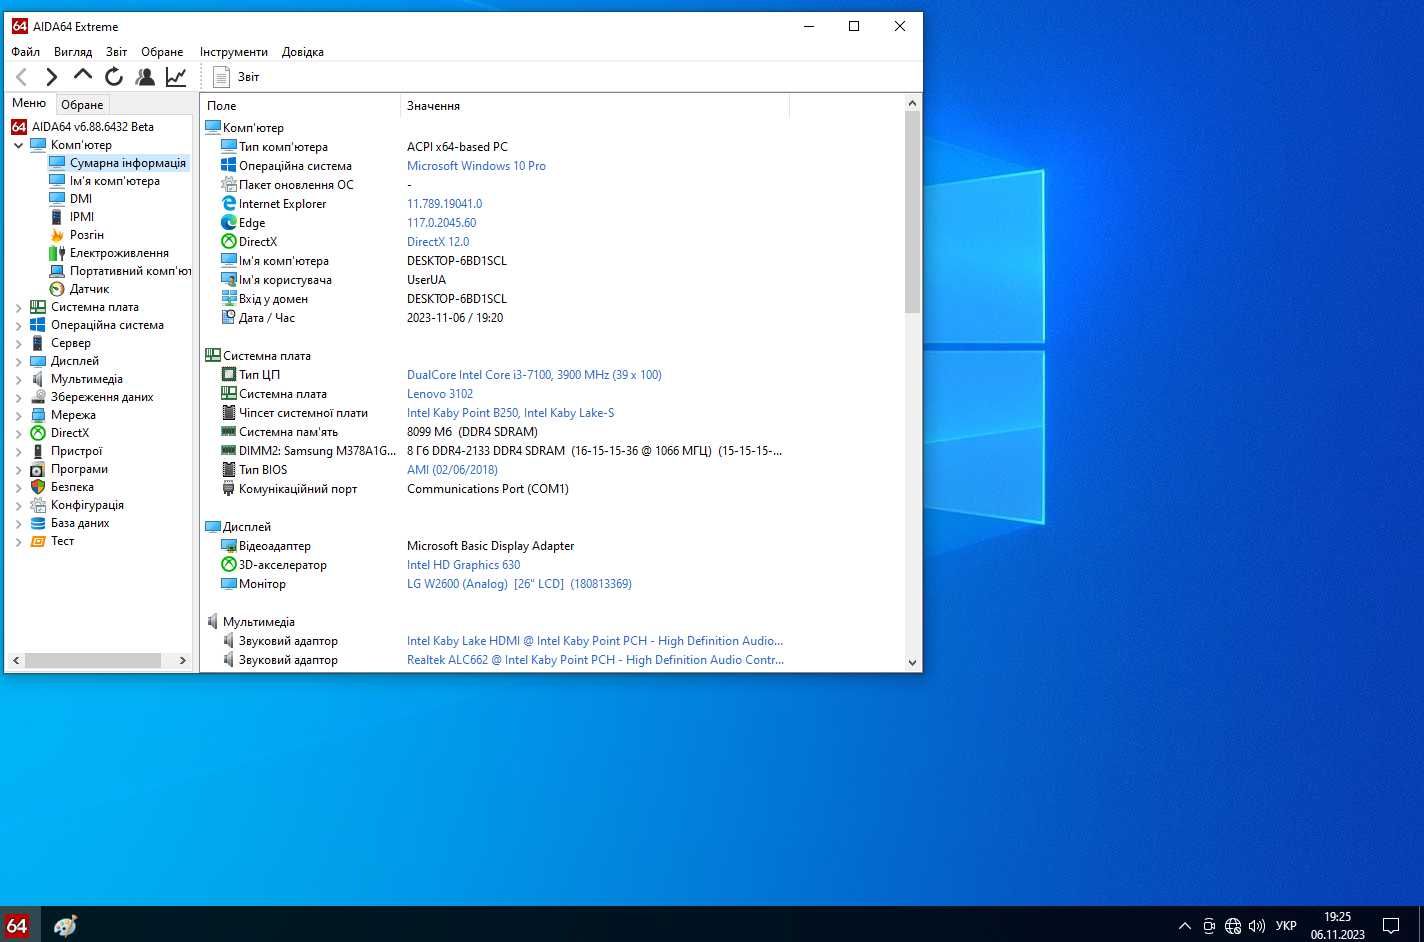Expand the DirectX tree node
This screenshot has width=1424, height=942.
[x=18, y=434]
